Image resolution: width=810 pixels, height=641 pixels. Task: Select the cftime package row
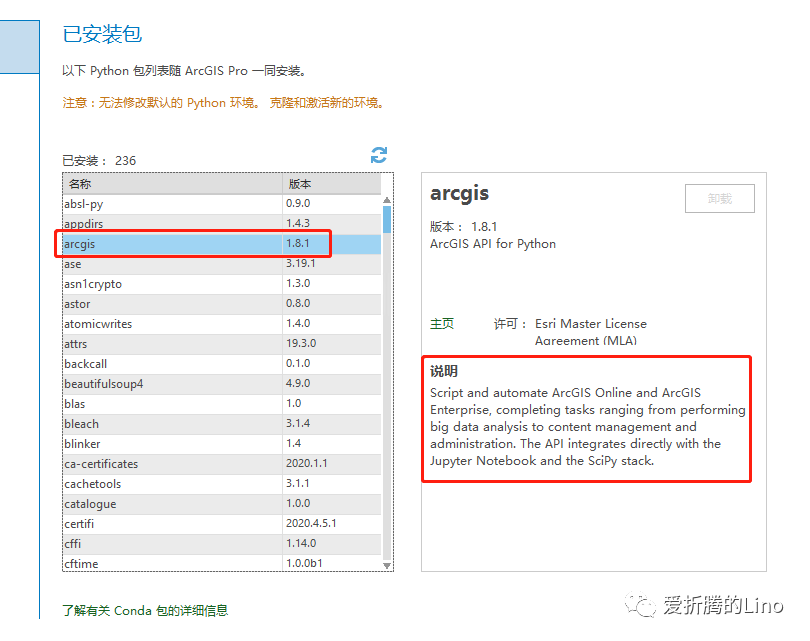tap(222, 563)
